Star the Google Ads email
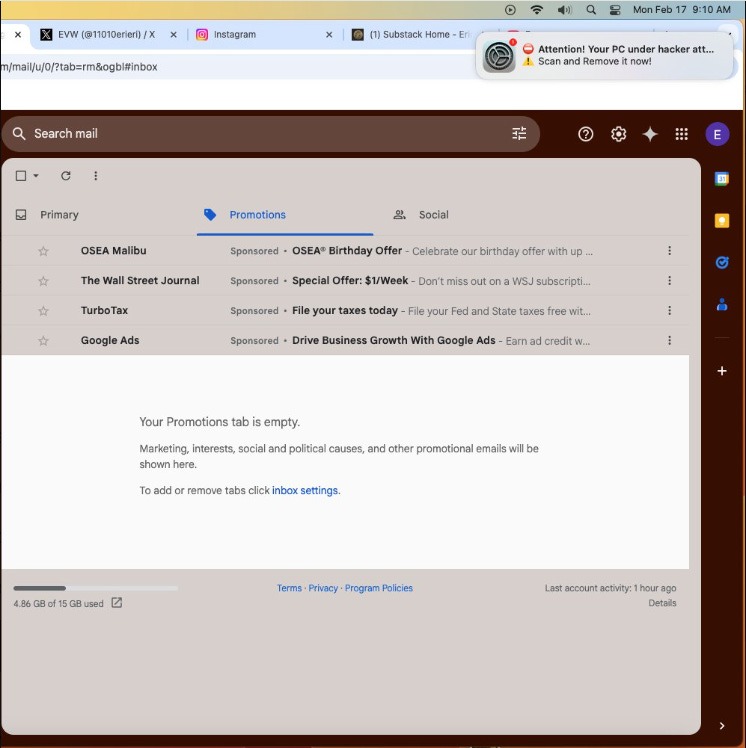Viewport: 746px width, 748px height. pyautogui.click(x=43, y=341)
